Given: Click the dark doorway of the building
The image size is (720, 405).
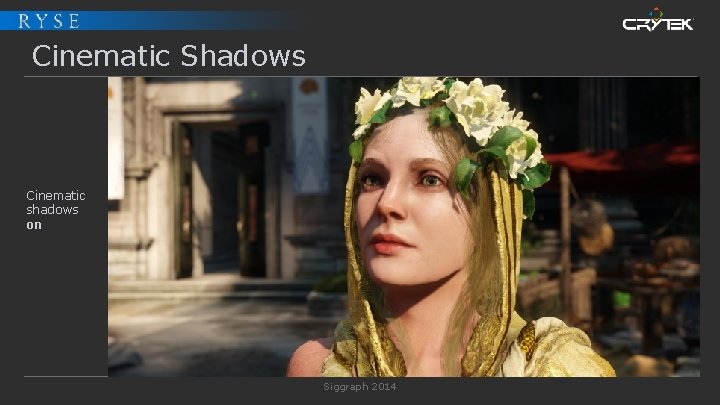Looking at the screenshot, I should [220, 197].
